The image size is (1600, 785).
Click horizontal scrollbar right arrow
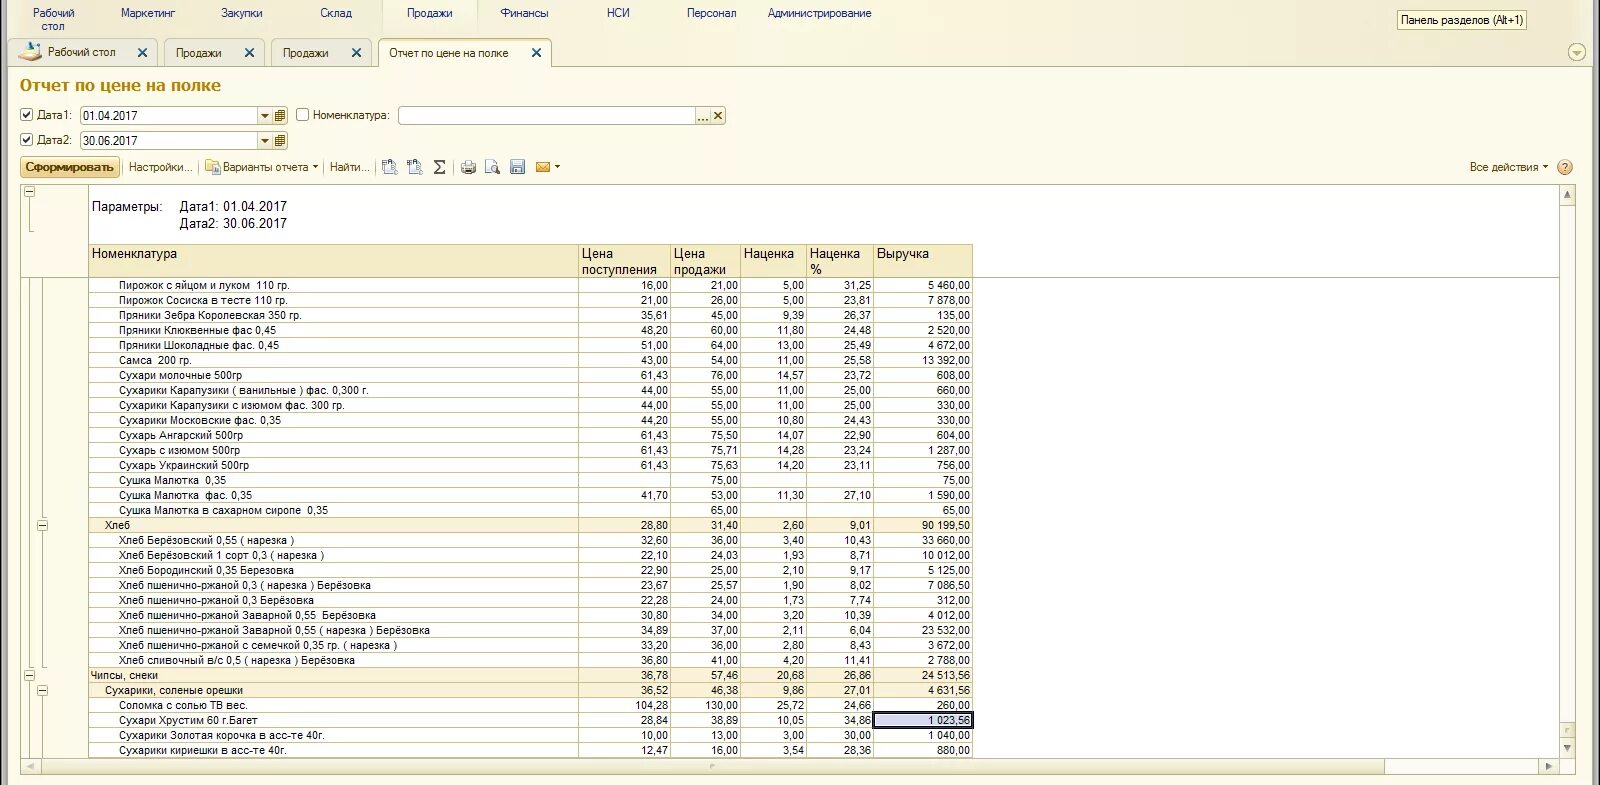click(1549, 767)
